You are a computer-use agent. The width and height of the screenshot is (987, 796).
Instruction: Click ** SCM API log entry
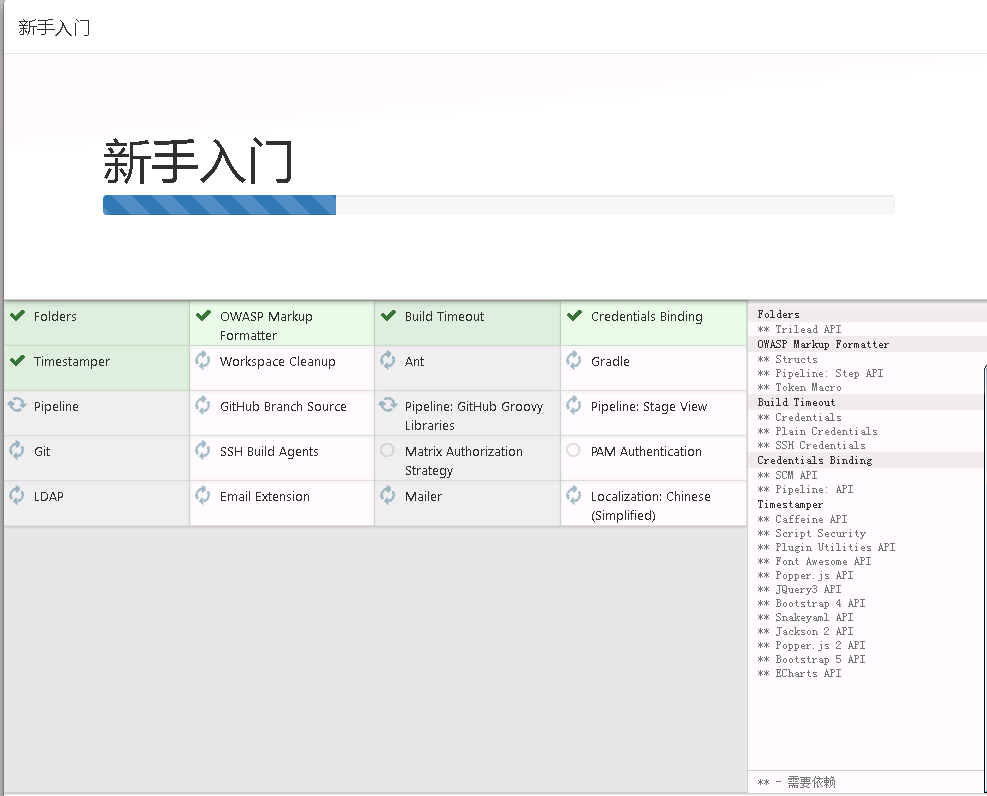tap(787, 475)
